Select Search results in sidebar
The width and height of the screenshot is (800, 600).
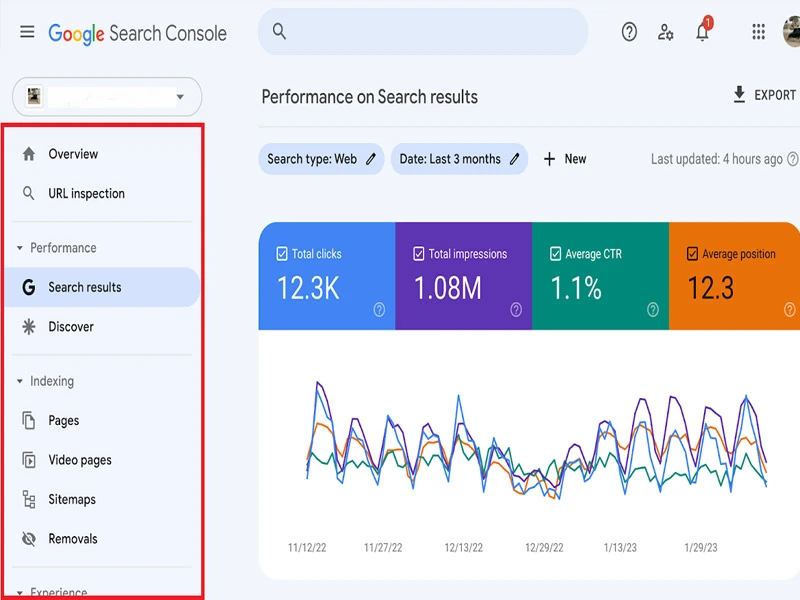pyautogui.click(x=102, y=287)
